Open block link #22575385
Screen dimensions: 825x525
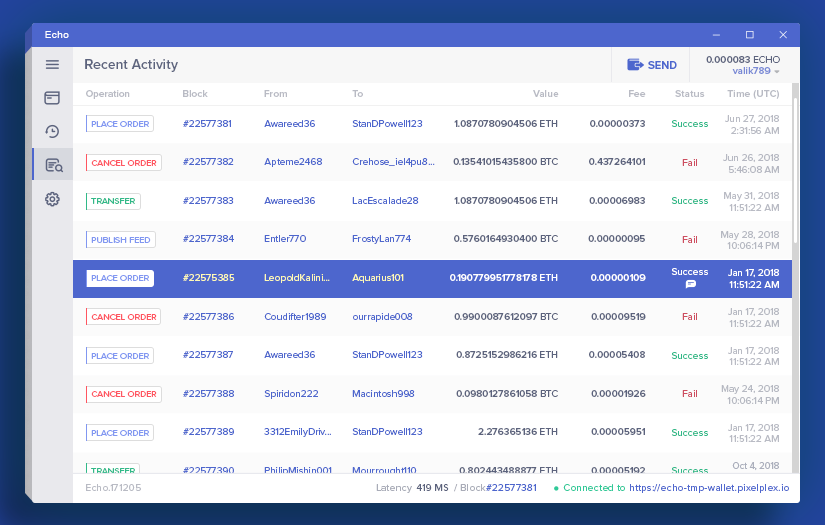(x=208, y=278)
